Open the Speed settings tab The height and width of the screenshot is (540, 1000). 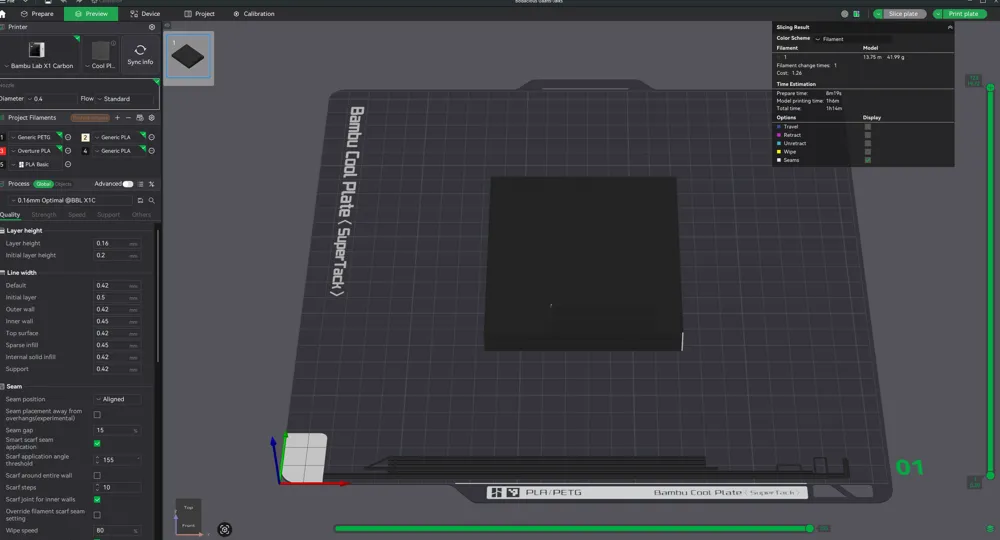(77, 215)
